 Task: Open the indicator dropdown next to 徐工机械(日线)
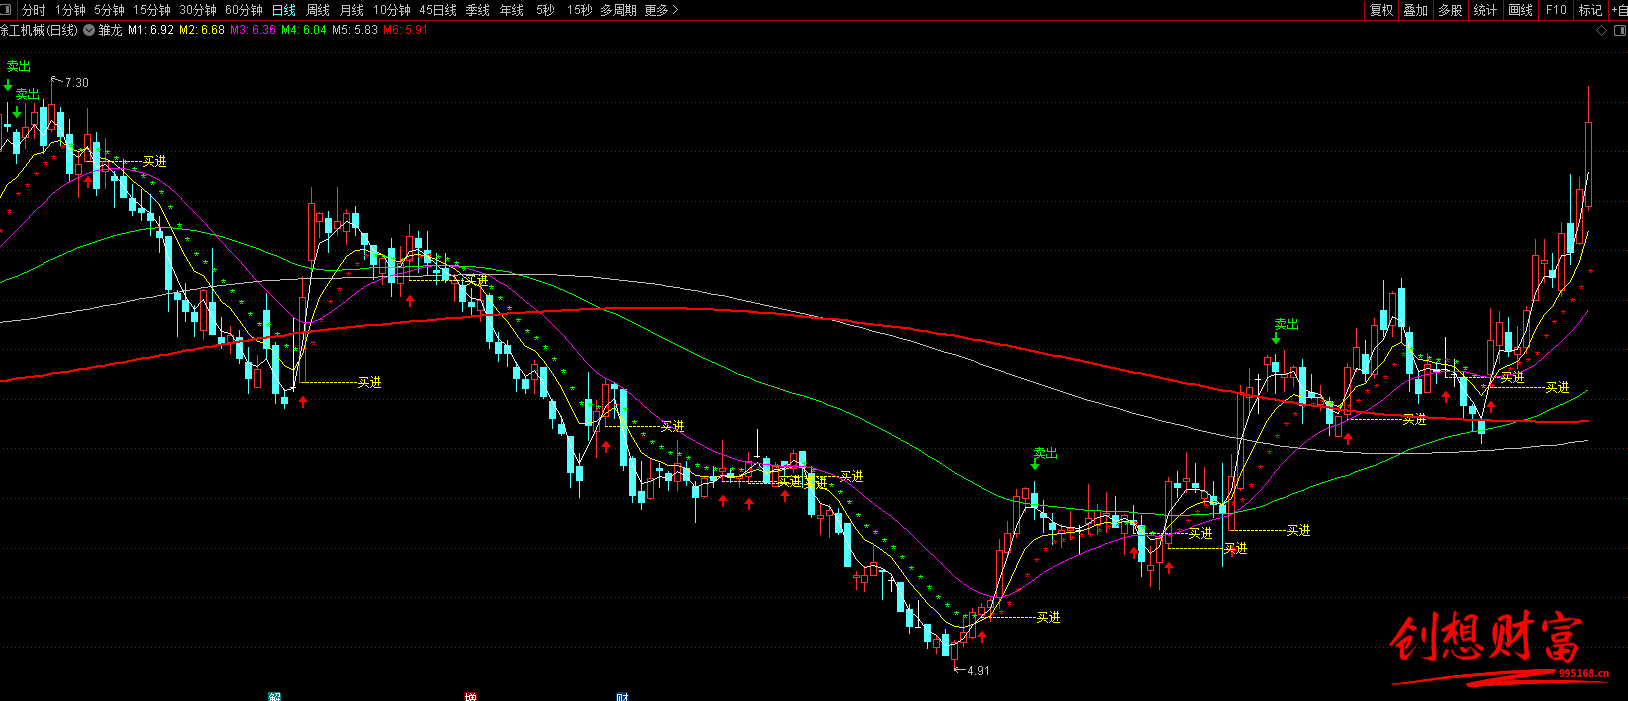pos(89,30)
